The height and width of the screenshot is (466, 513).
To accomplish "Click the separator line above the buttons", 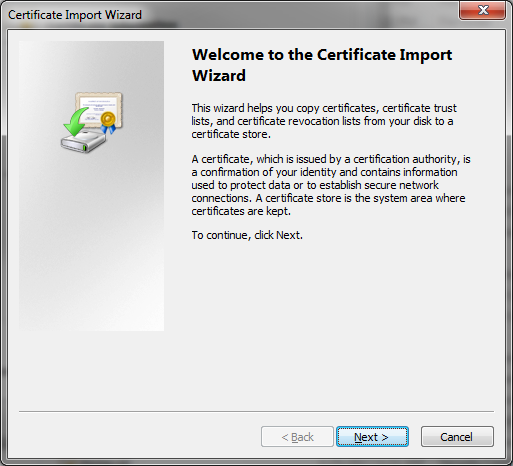I will click(x=256, y=411).
